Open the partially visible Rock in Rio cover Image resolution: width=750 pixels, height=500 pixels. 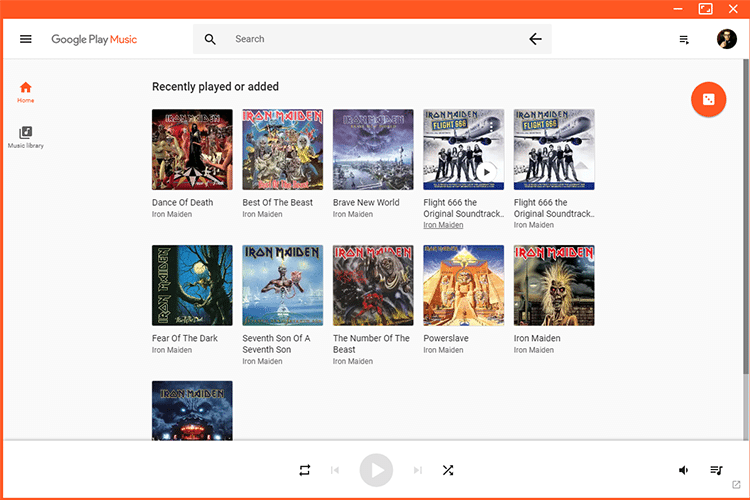coord(192,411)
